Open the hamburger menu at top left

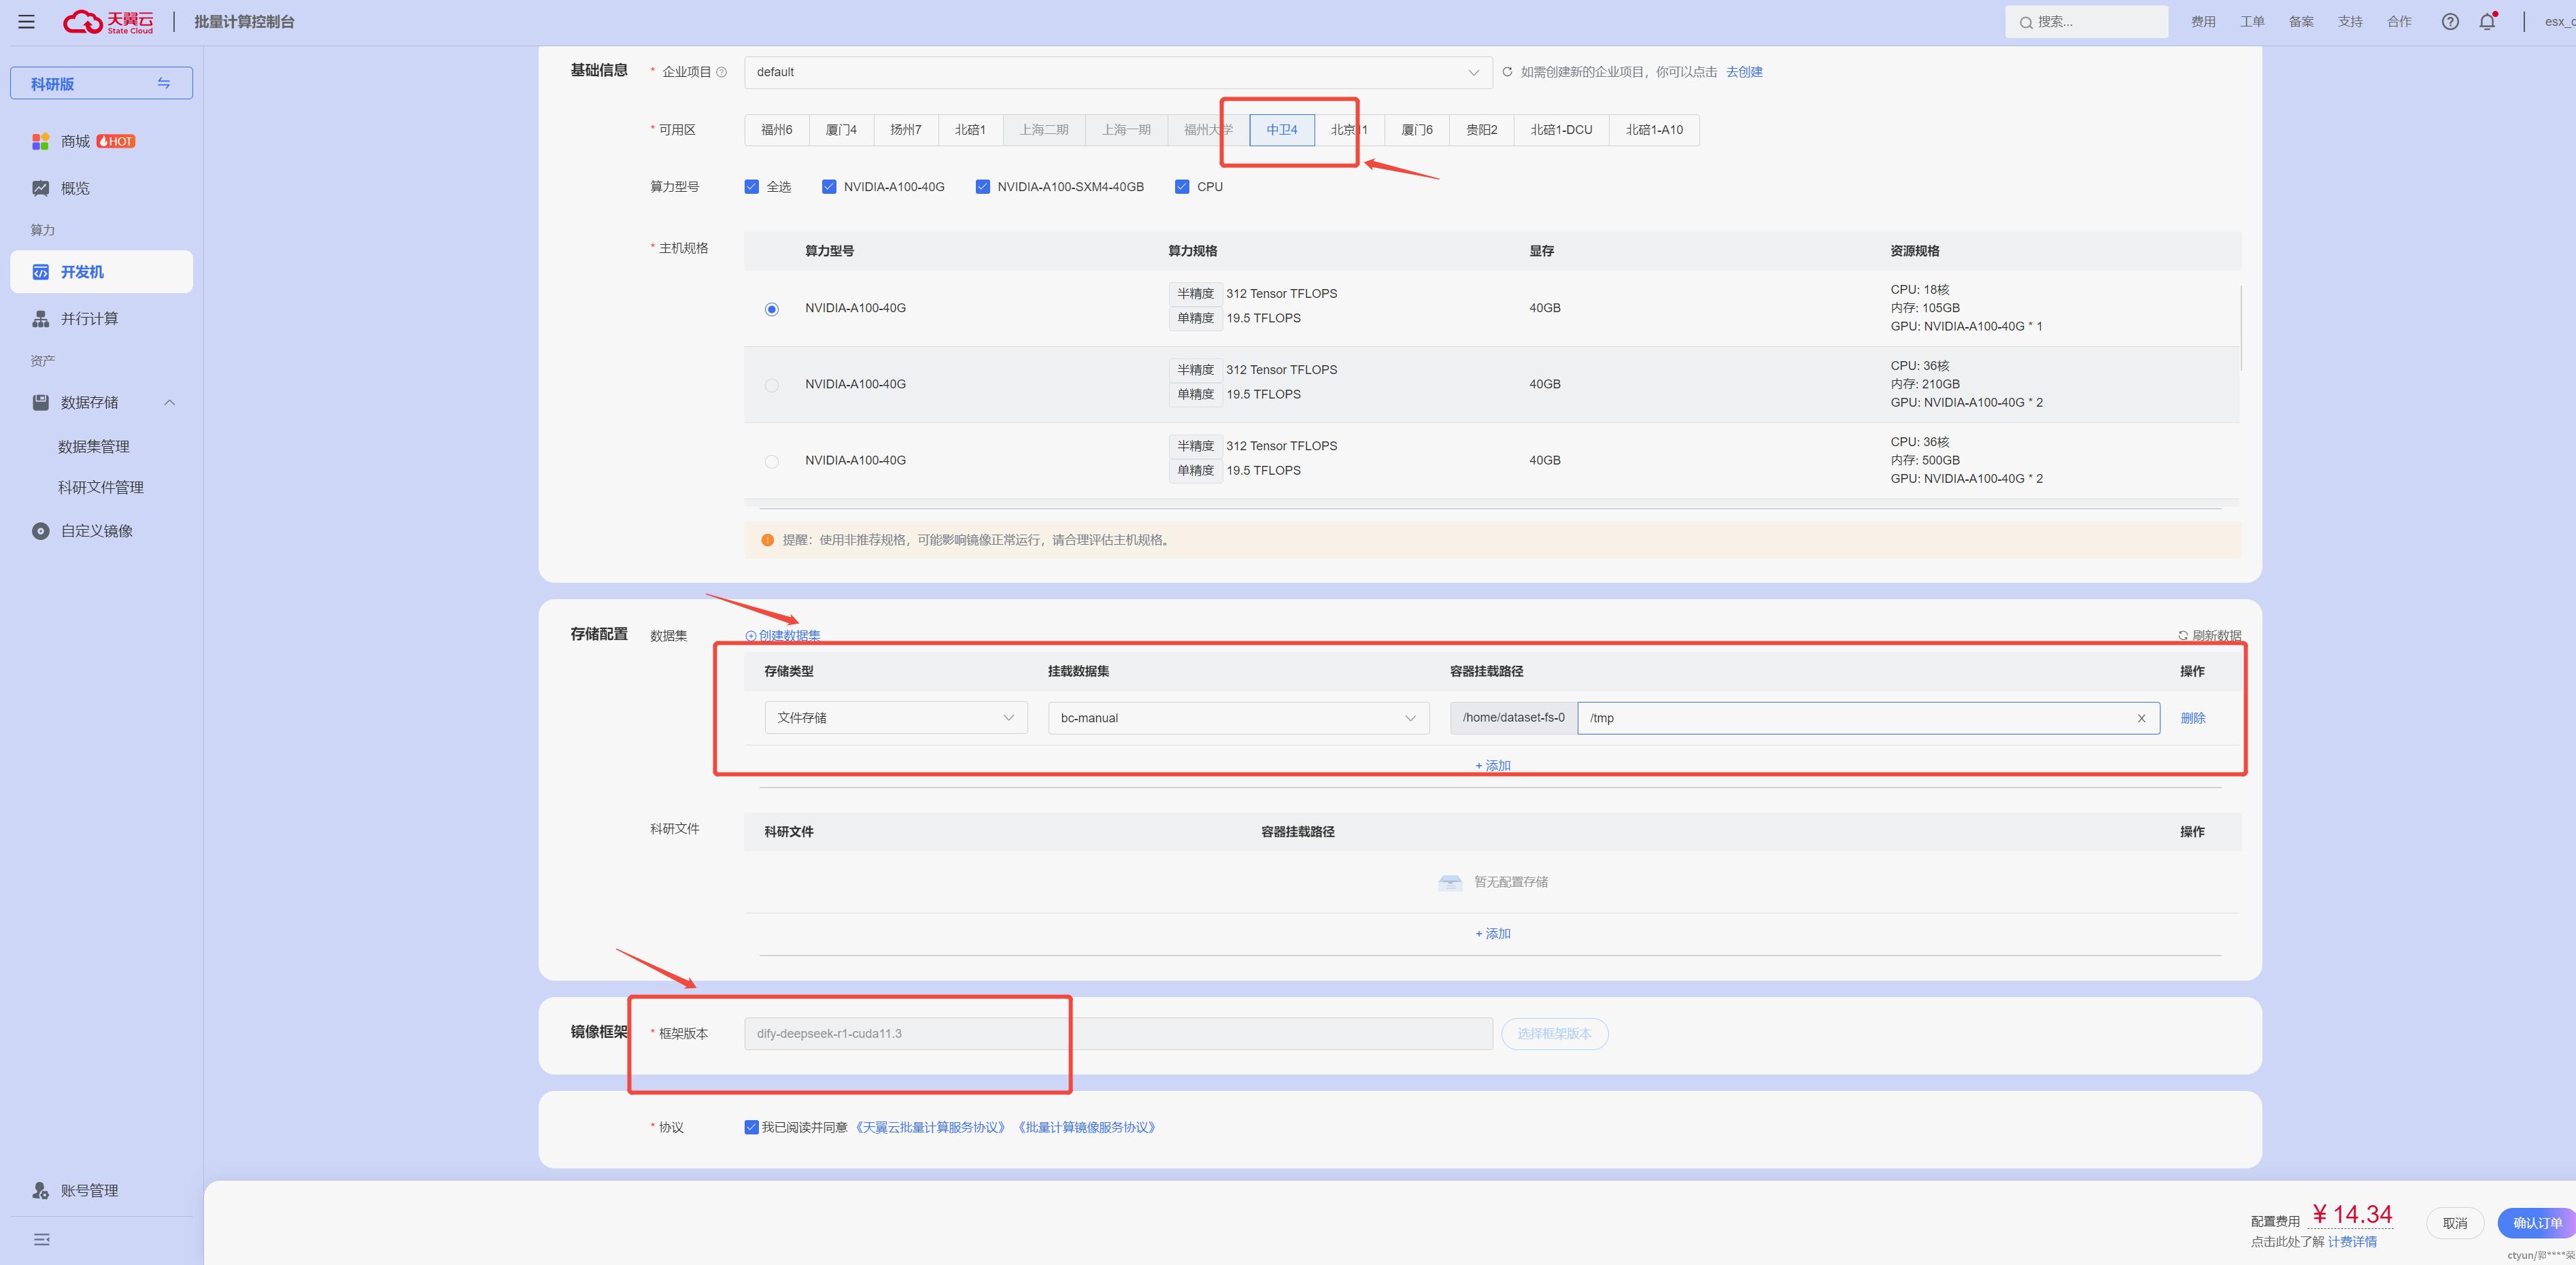coord(27,21)
